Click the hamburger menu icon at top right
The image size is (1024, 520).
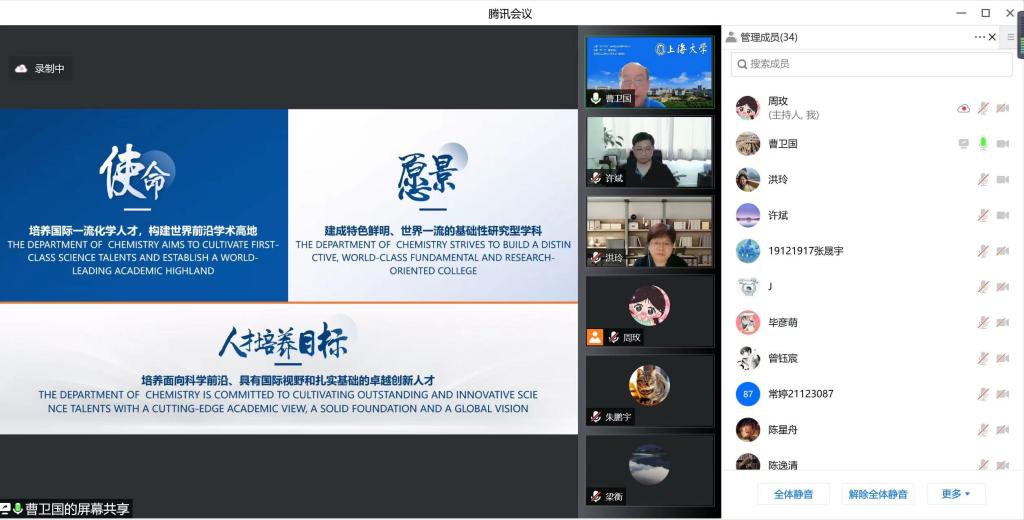click(1011, 37)
